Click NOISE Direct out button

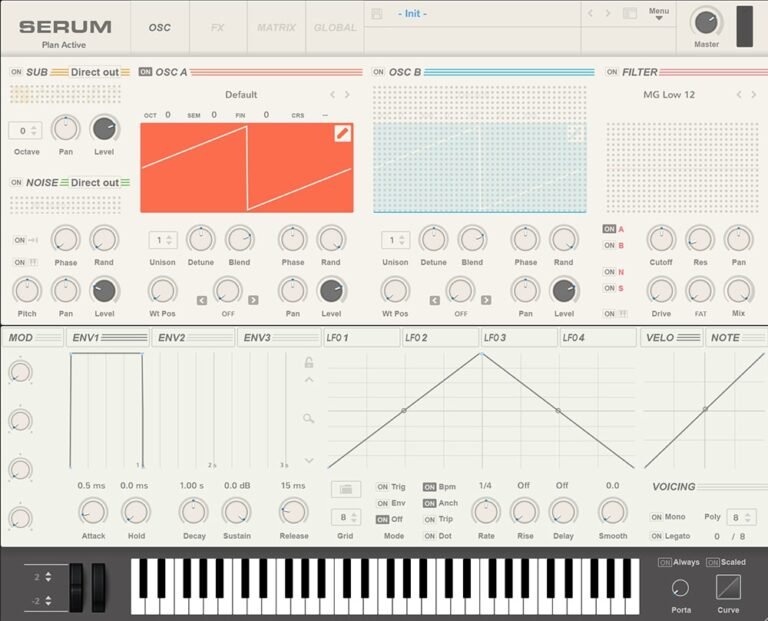(95, 182)
